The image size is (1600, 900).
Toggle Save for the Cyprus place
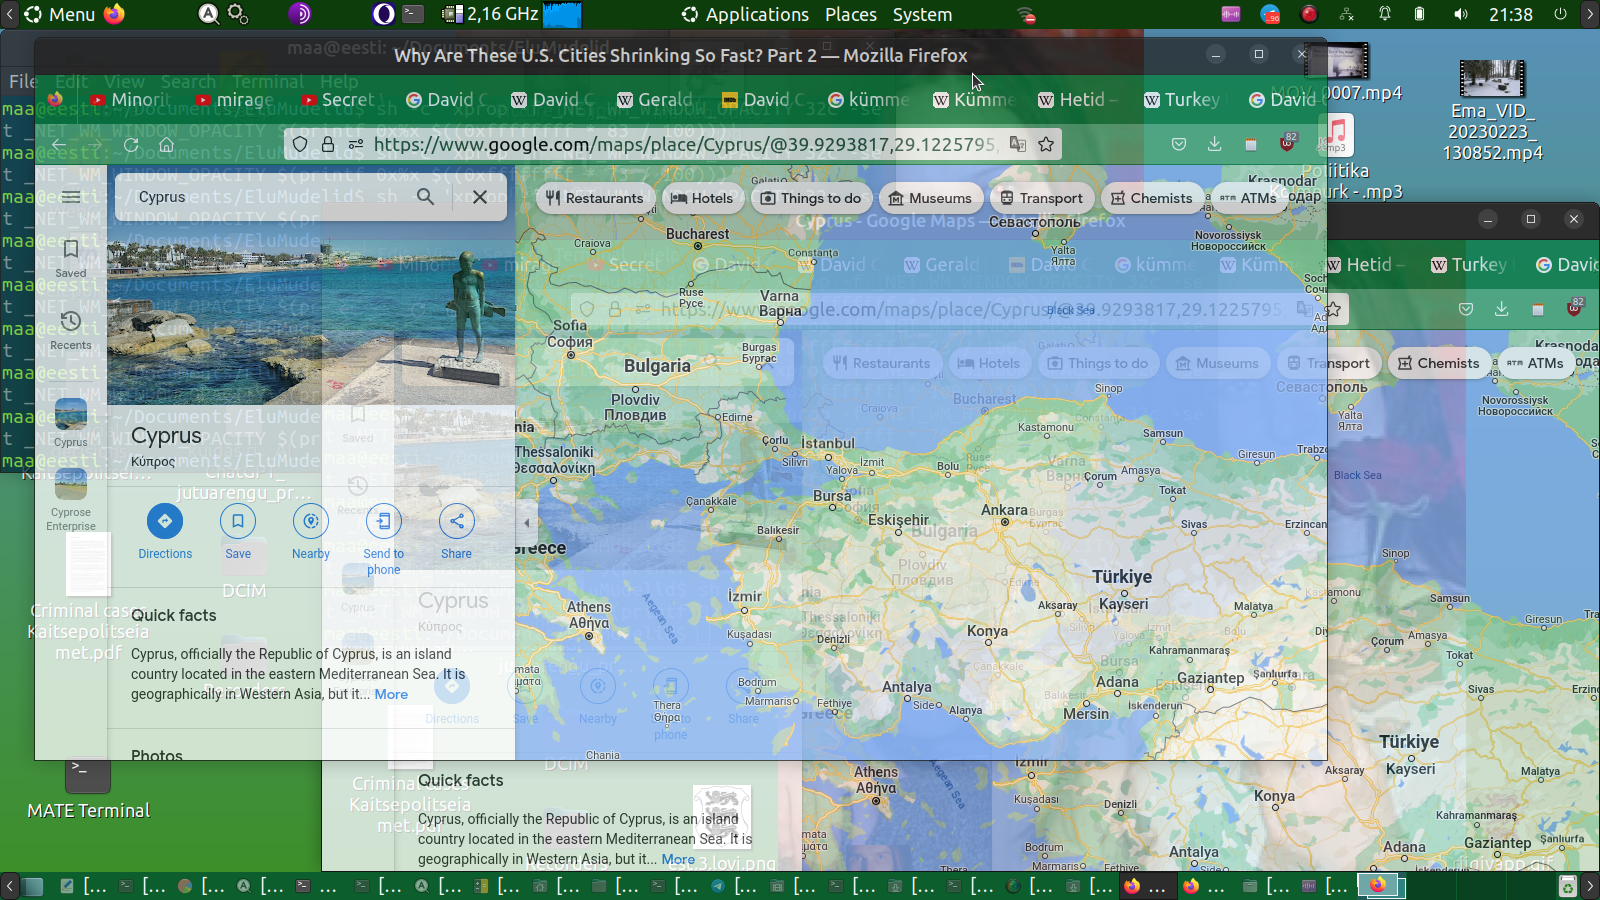[x=238, y=521]
